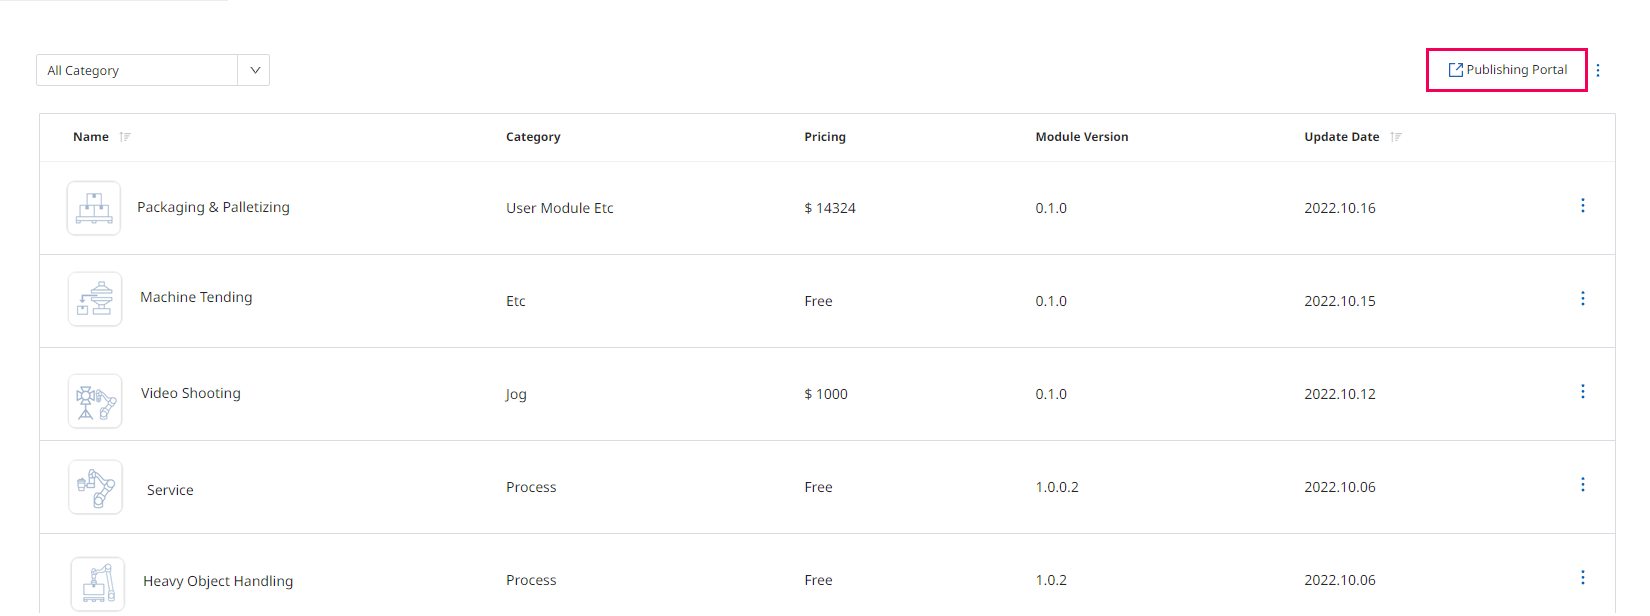Click the Heavy Object Handling module icon
Image resolution: width=1650 pixels, height=616 pixels.
click(98, 583)
